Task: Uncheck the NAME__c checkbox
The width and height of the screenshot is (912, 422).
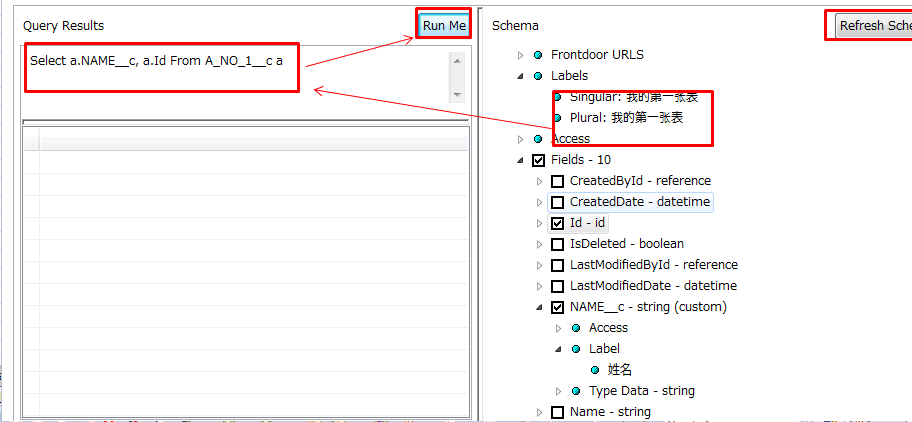Action: [x=557, y=307]
